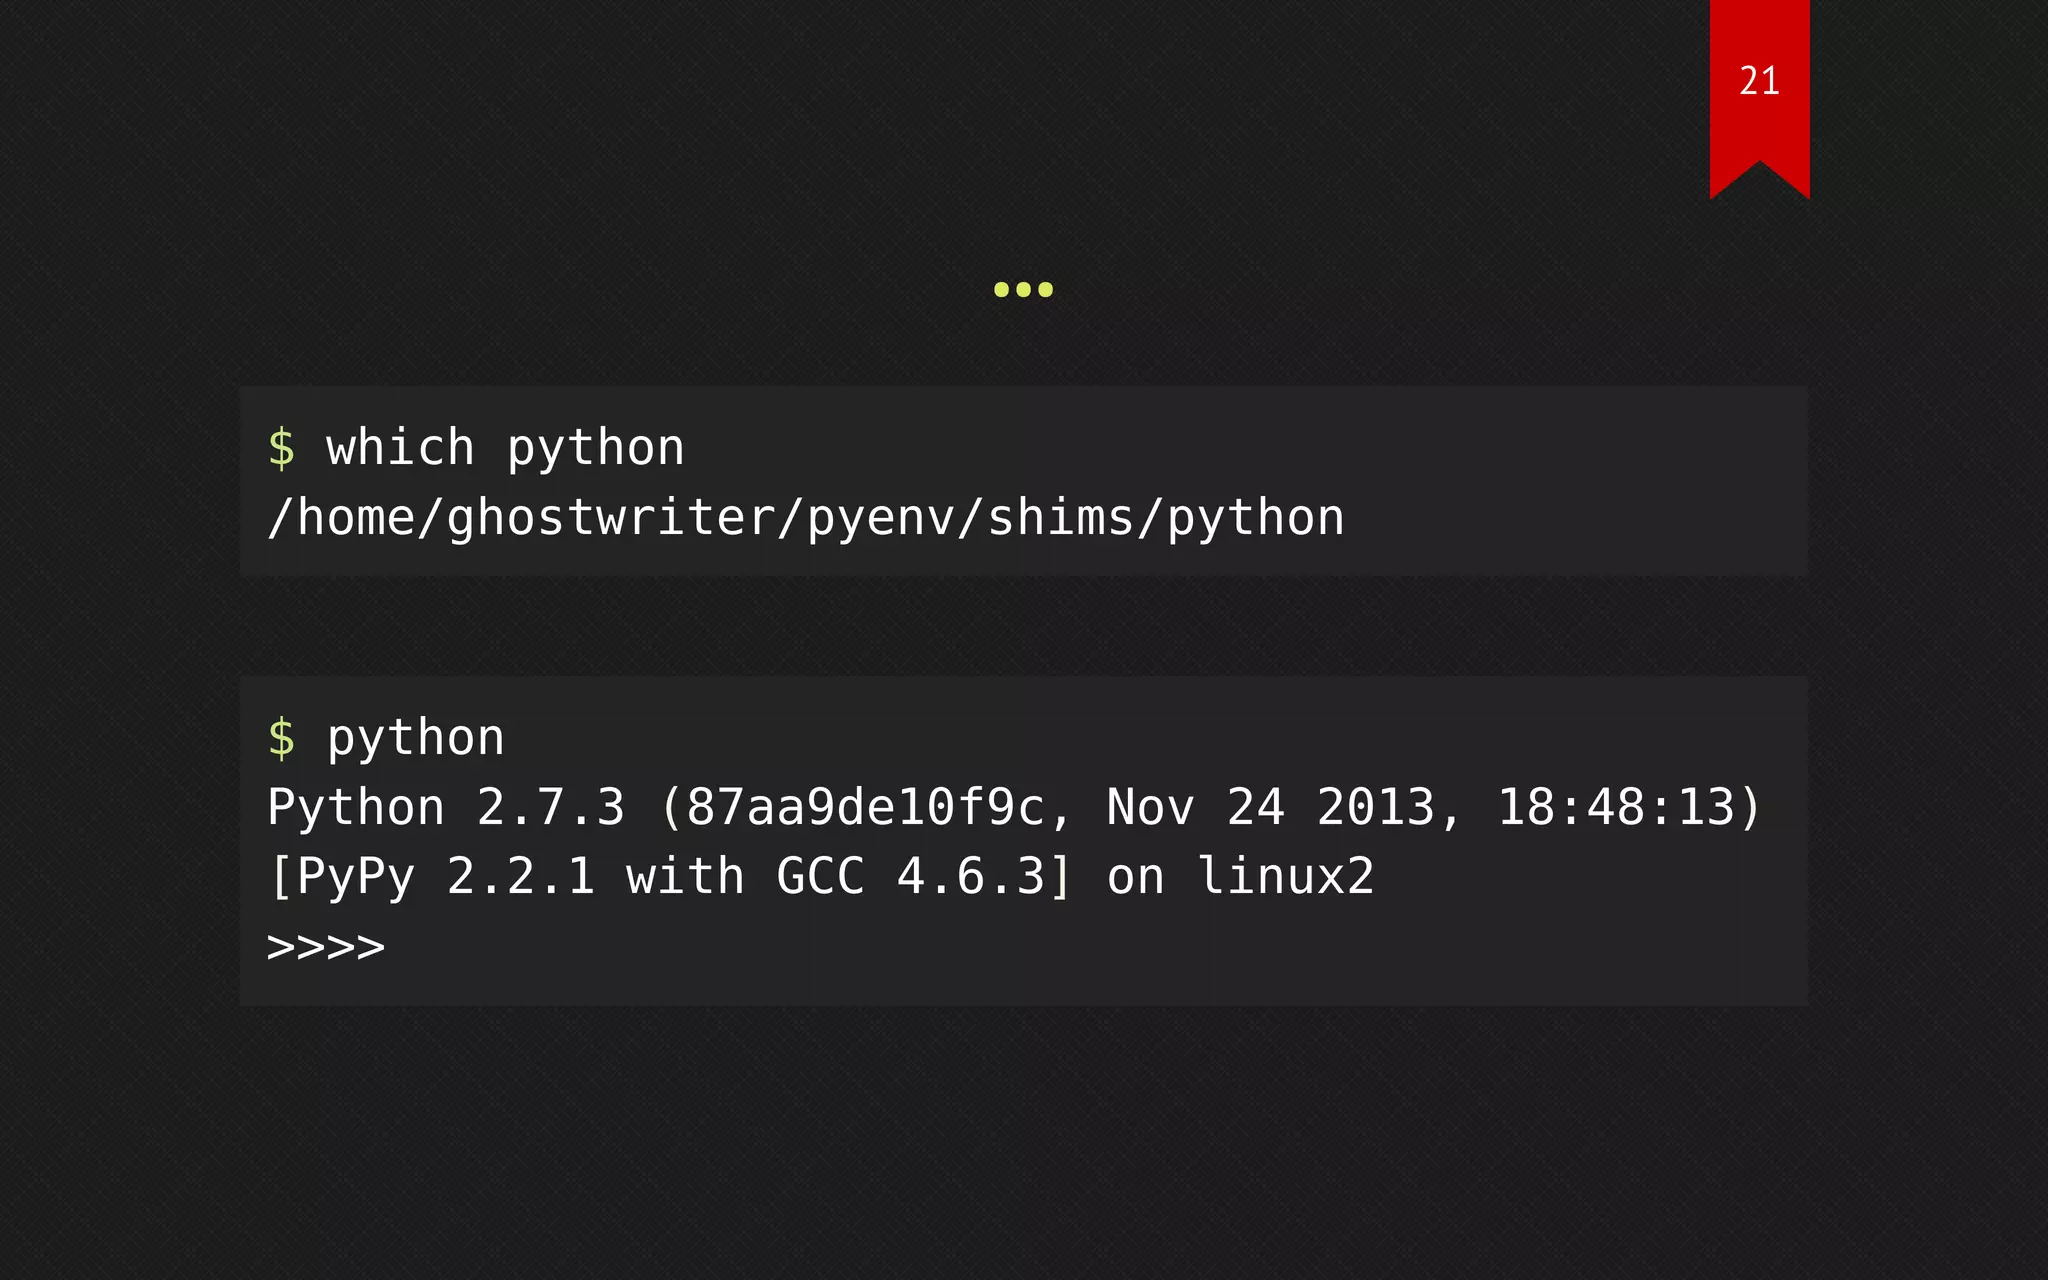Click 'python' in the 'which python' command
The height and width of the screenshot is (1280, 2048).
tap(596, 449)
